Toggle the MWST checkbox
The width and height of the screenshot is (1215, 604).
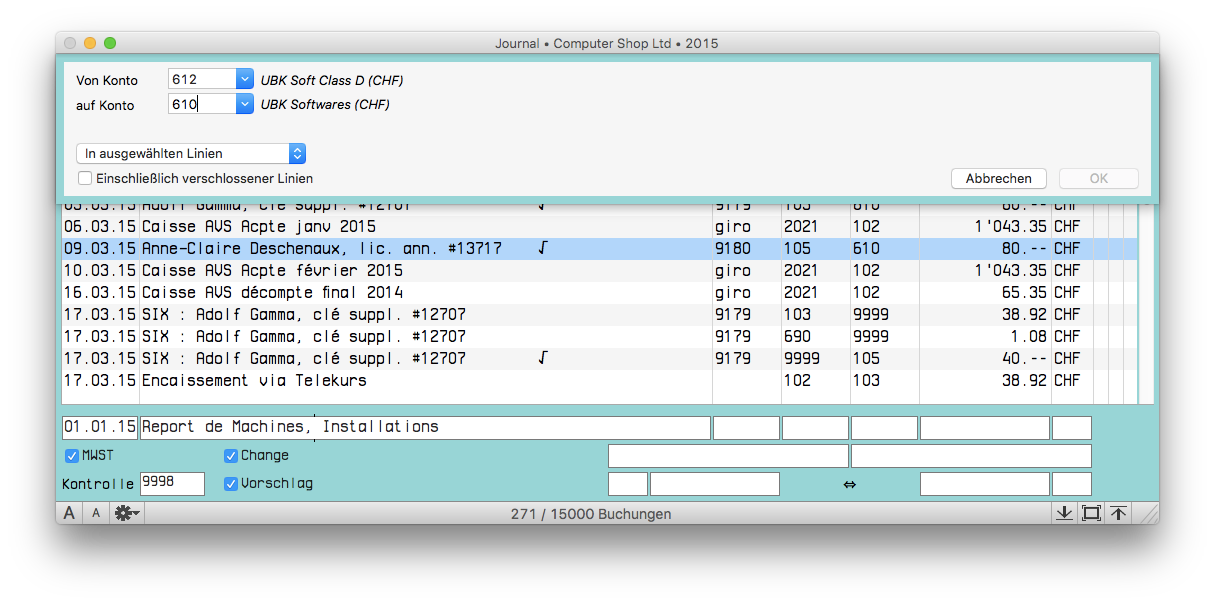coord(72,456)
